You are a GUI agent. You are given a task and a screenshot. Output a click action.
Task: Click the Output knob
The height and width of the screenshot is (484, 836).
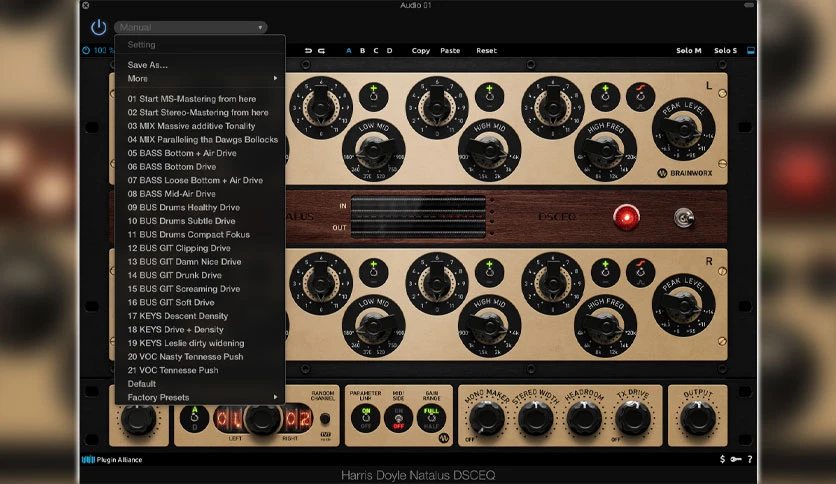tap(697, 418)
